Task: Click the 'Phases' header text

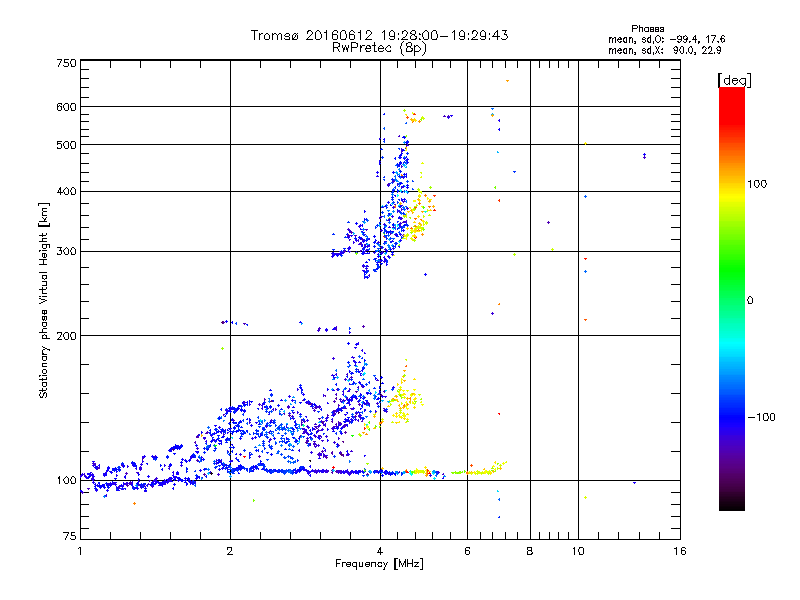Action: [x=647, y=29]
